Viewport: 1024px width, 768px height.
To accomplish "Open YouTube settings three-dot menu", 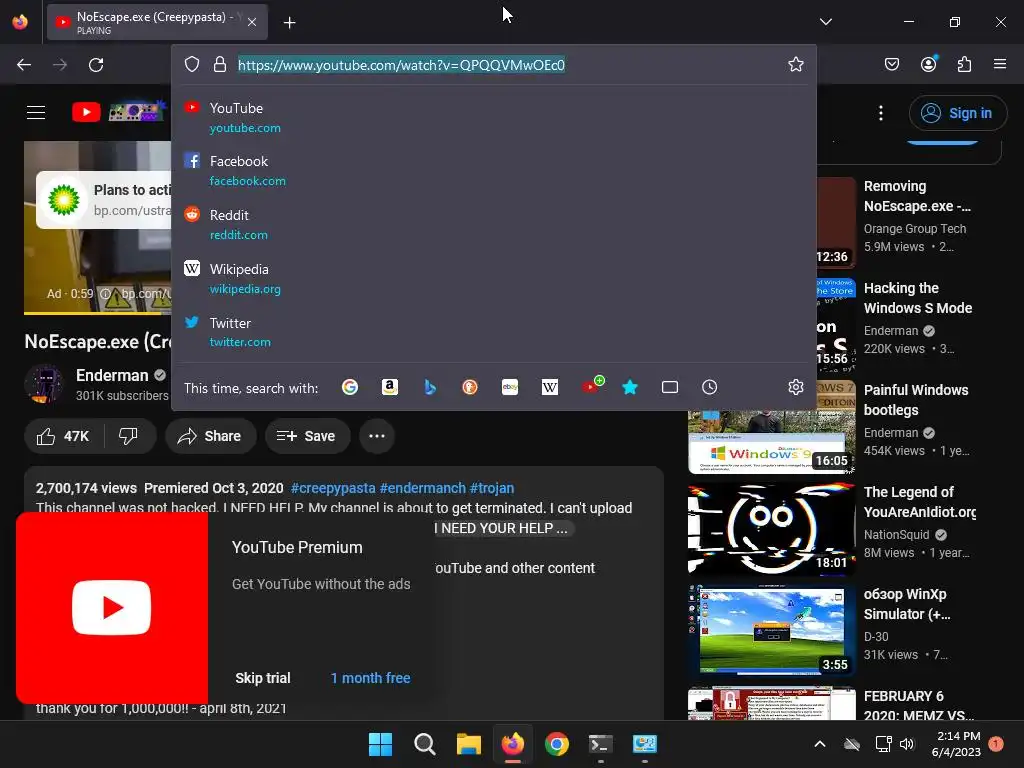I will 880,113.
